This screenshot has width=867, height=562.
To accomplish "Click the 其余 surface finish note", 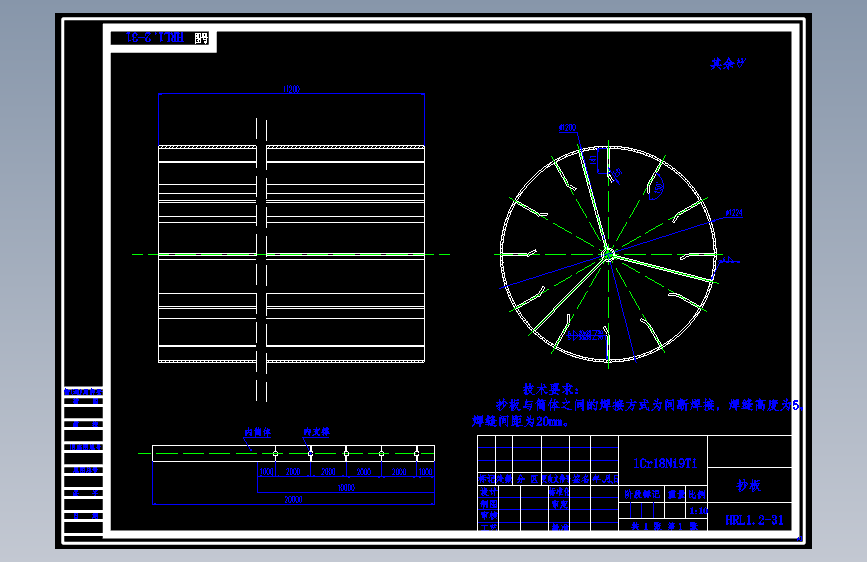I will (x=728, y=64).
